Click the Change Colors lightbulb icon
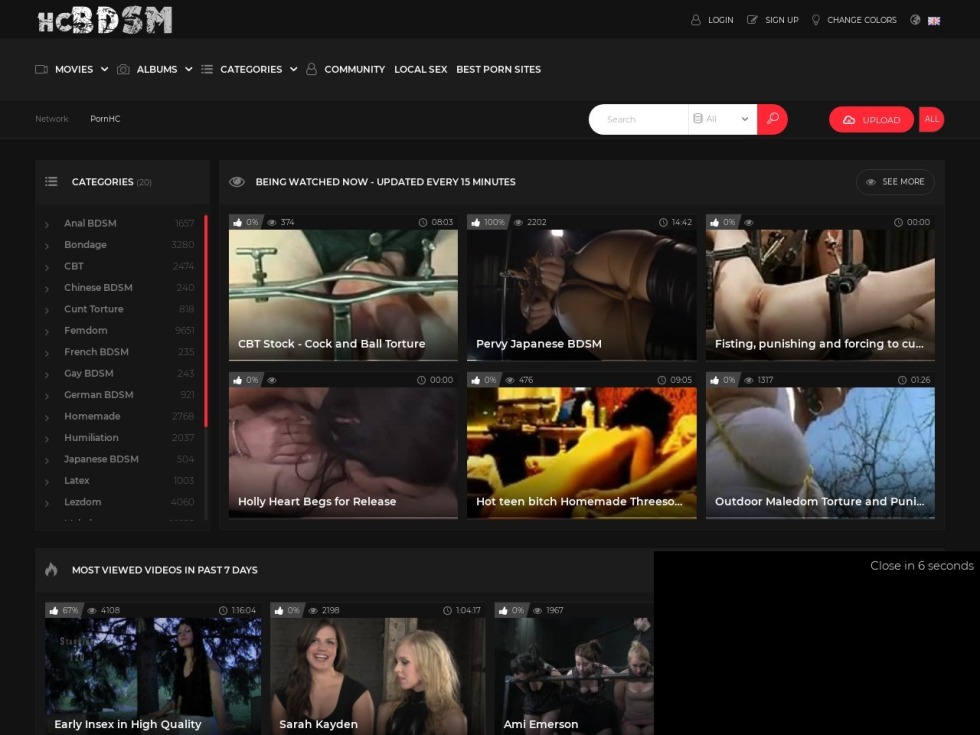 [816, 20]
